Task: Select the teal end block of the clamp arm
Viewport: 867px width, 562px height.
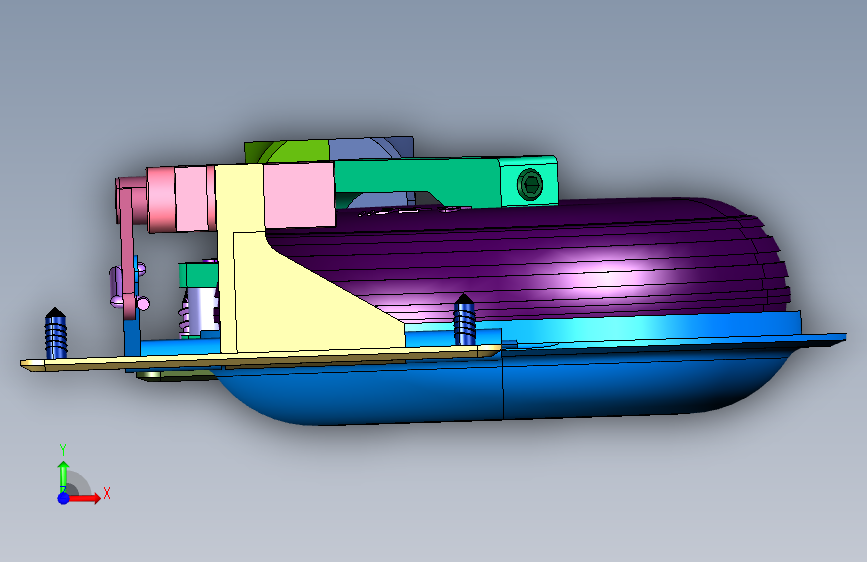Action: (x=528, y=181)
